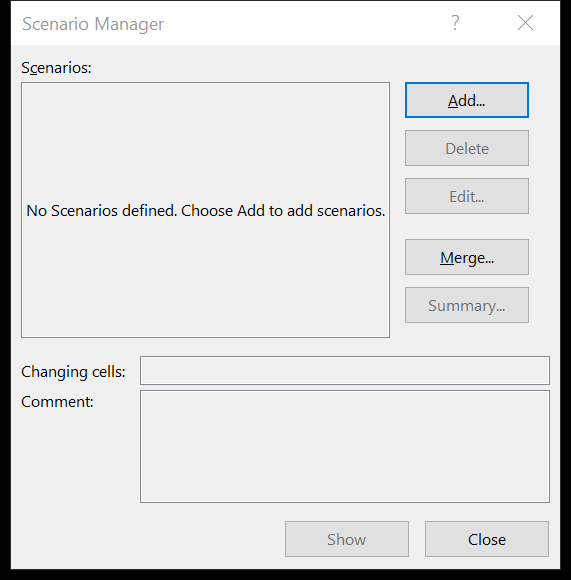Viewport: 571px width, 580px height.
Task: Click the Close button at the bottom
Action: pos(487,539)
